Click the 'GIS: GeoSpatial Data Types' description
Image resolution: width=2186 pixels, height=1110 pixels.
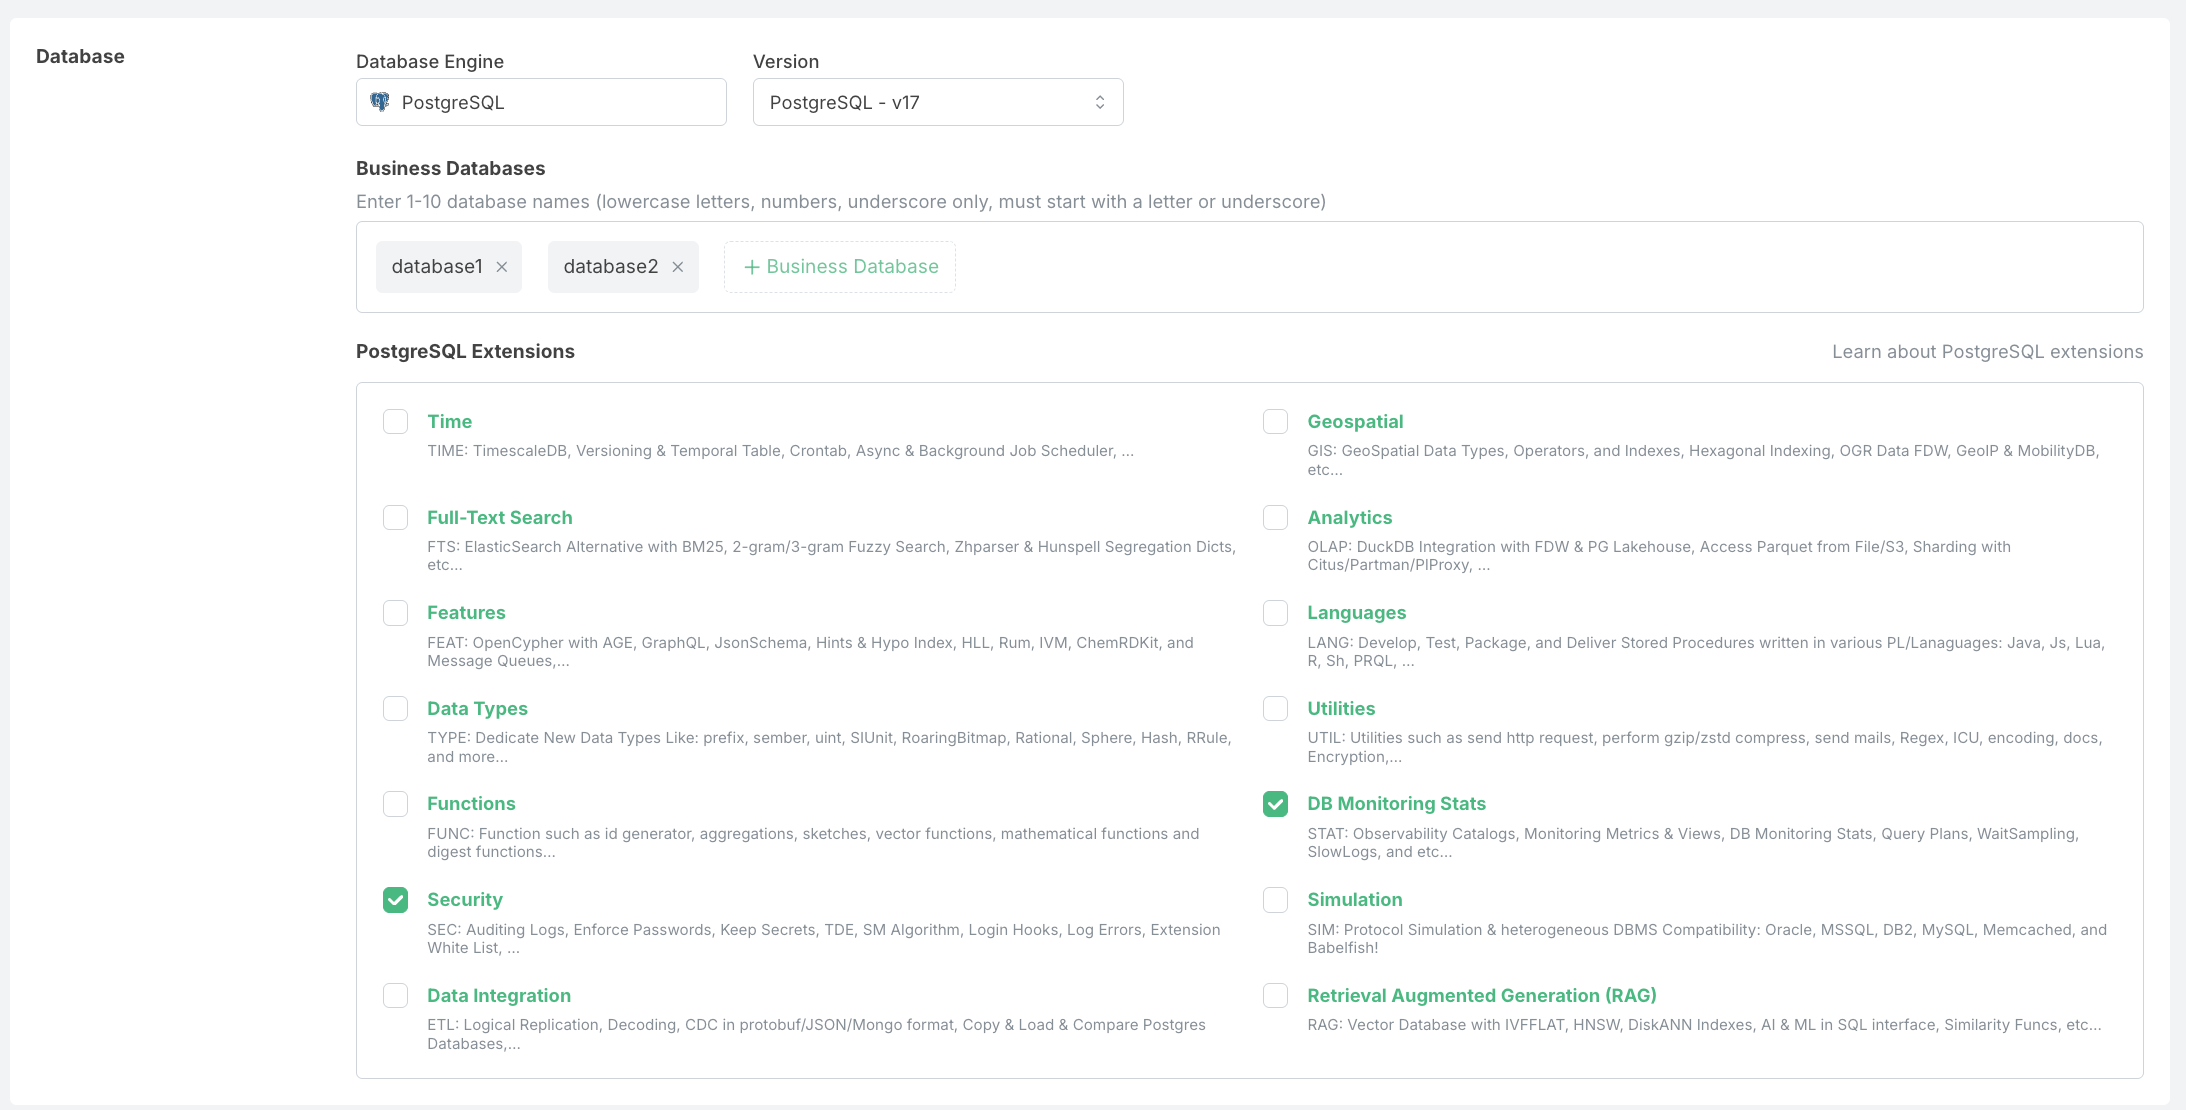pyautogui.click(x=1703, y=460)
